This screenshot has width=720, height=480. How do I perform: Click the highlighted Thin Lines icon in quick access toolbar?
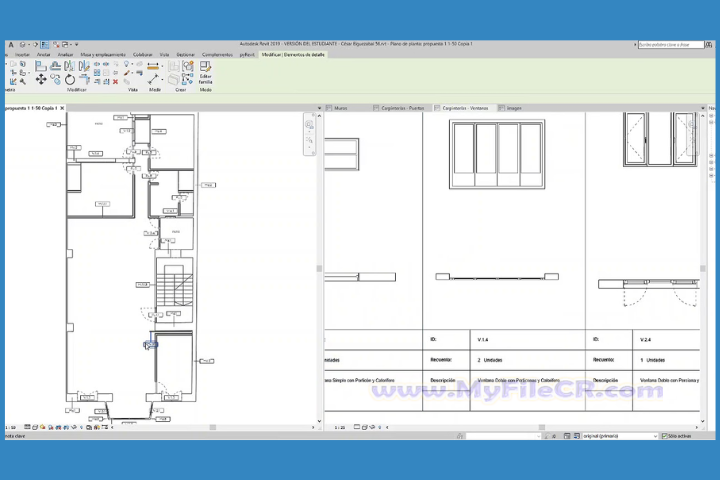45,45
